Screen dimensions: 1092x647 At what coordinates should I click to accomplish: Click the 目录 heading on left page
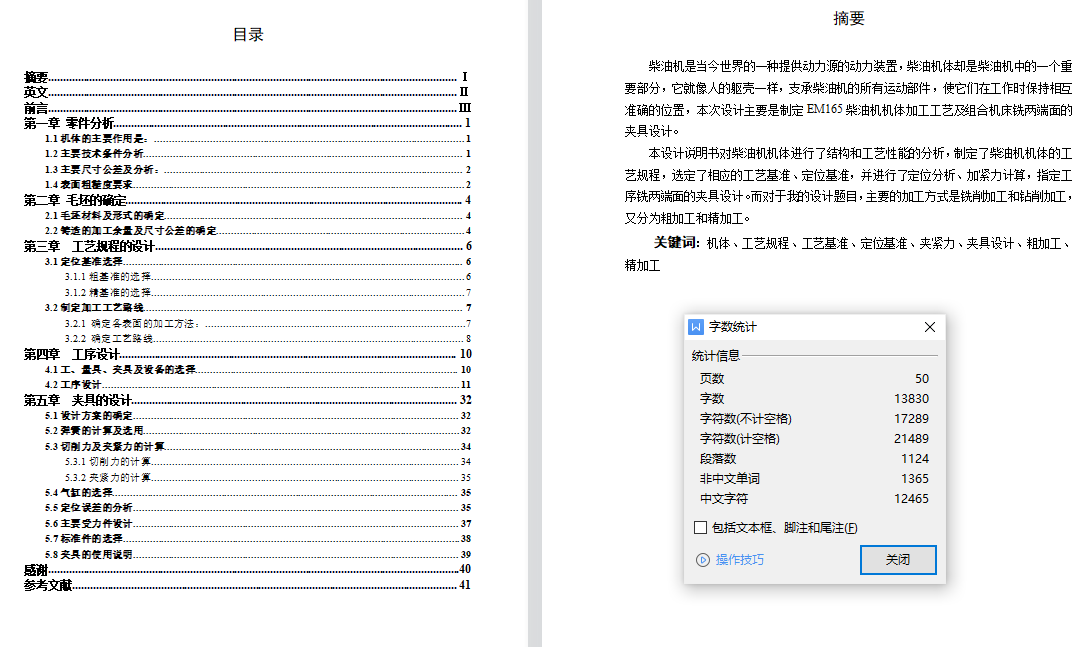tap(248, 35)
